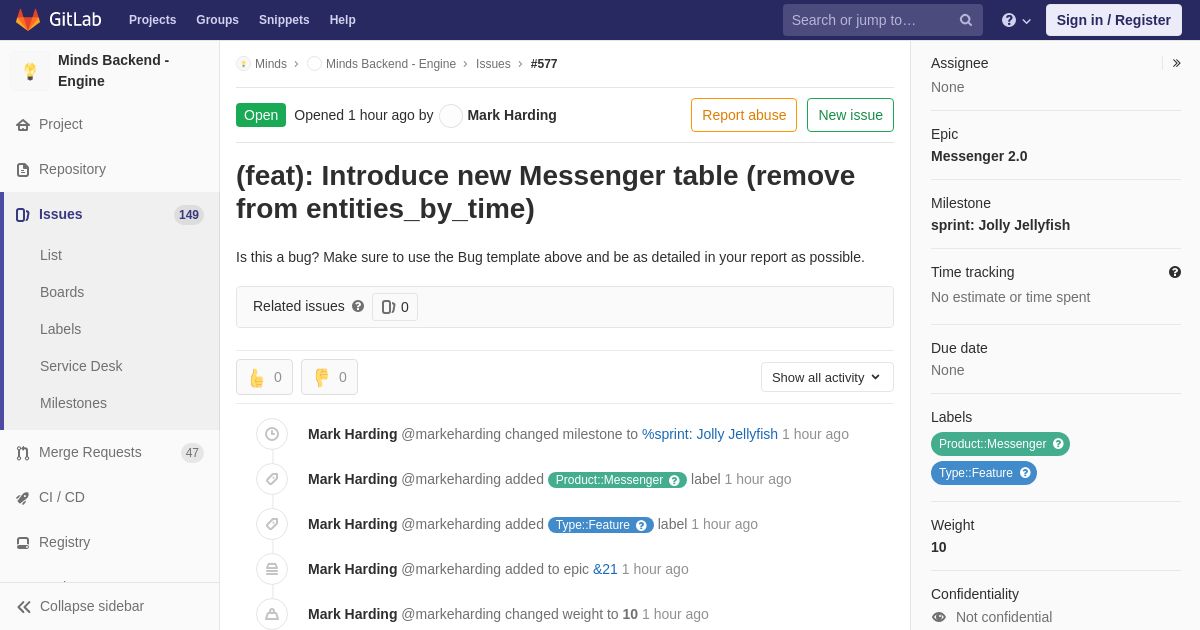Screen dimensions: 1200x630
Task: Open Milestones in the sidebar
Action: [73, 403]
